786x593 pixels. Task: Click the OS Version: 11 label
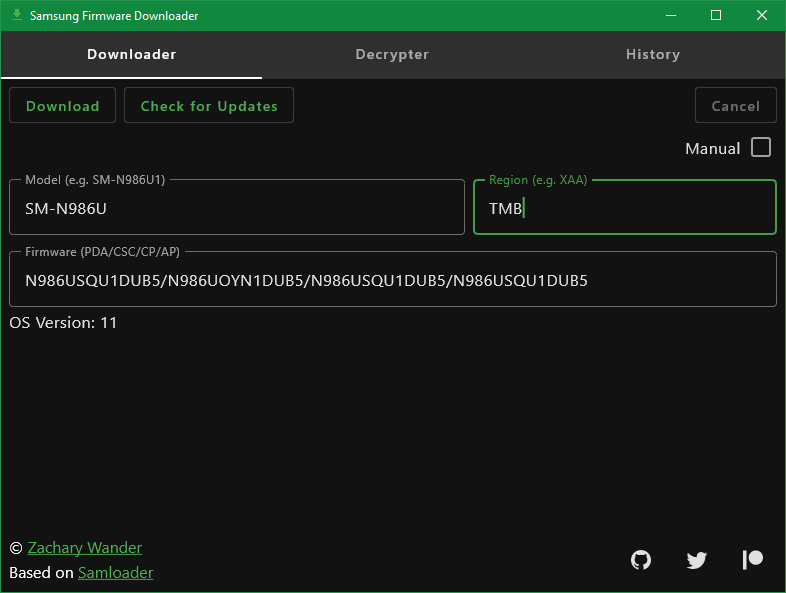coord(63,323)
